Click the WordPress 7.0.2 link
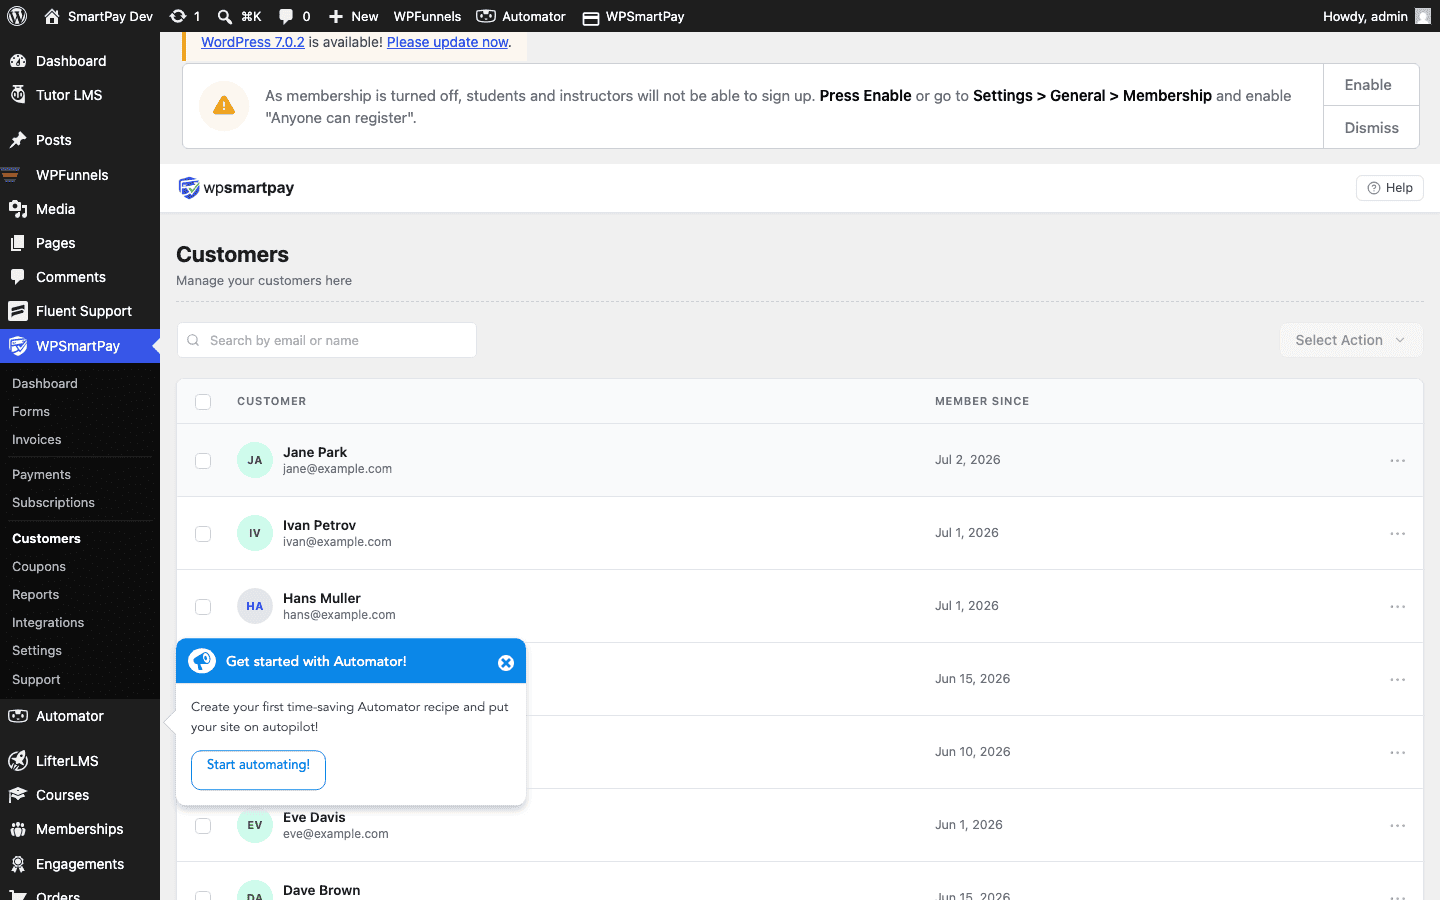 pos(253,42)
